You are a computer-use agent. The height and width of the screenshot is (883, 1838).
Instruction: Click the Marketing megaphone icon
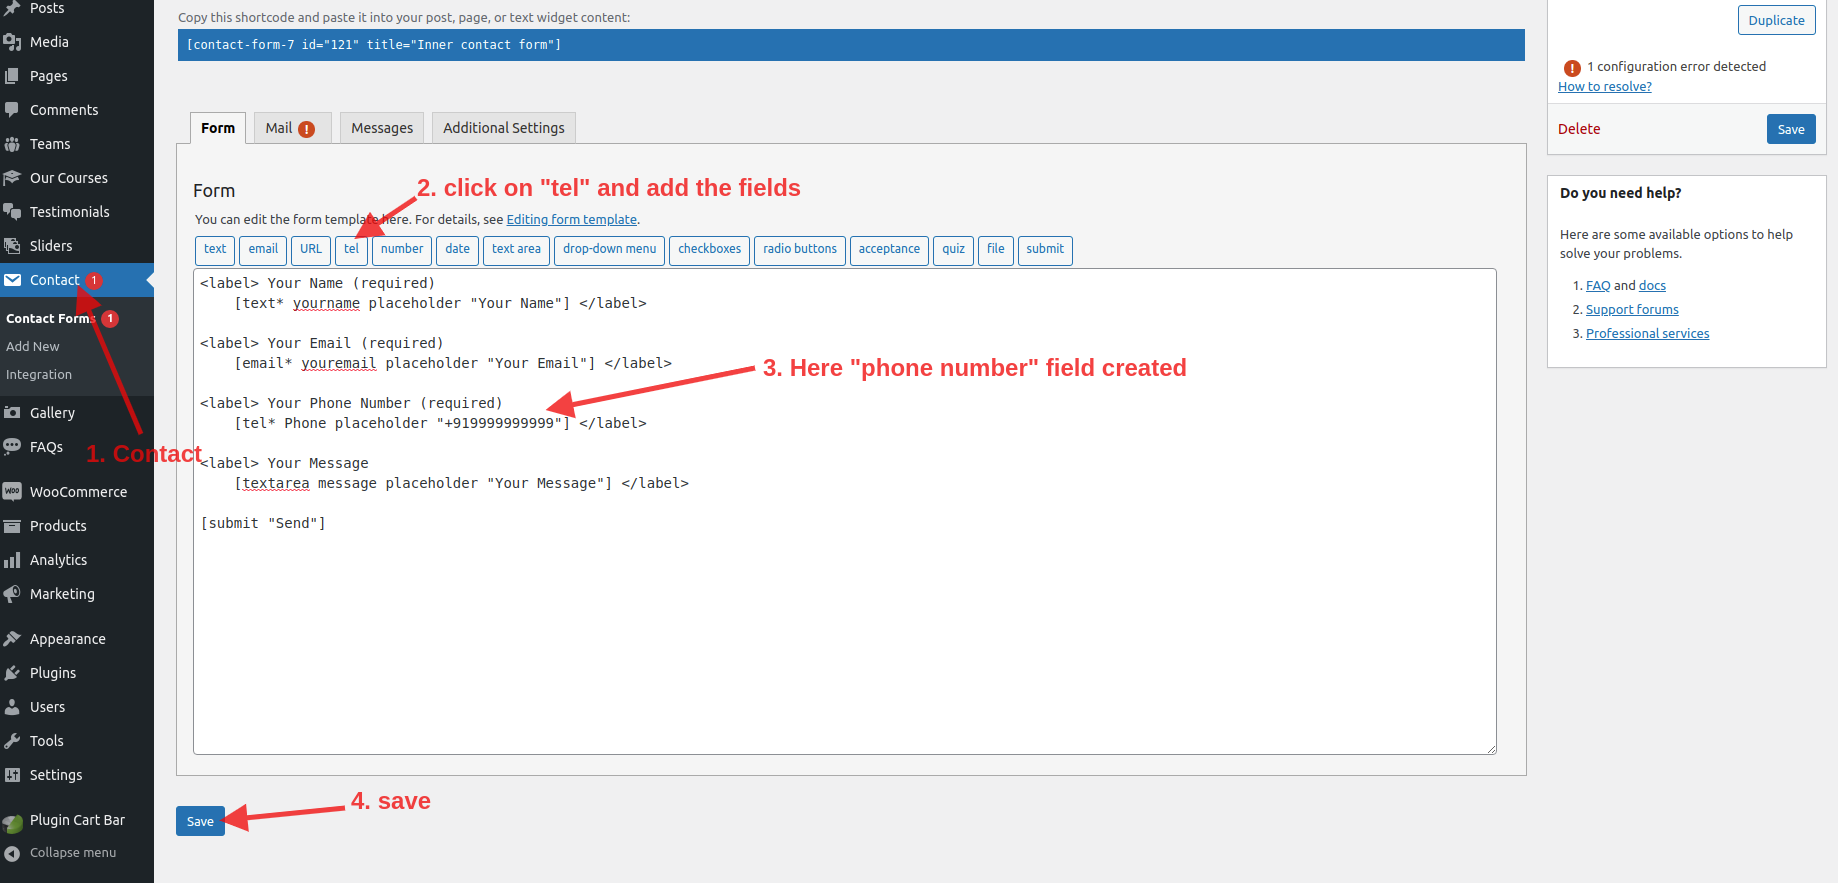pyautogui.click(x=12, y=594)
